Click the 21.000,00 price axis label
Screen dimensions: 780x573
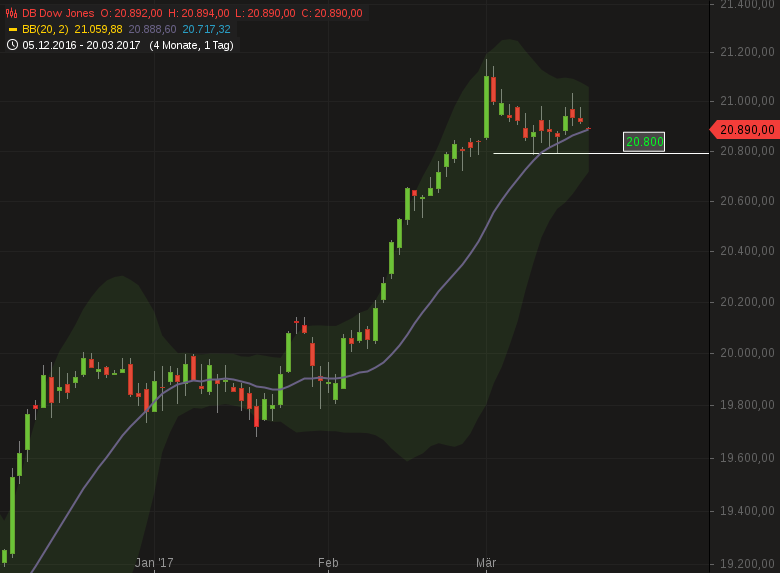(747, 101)
